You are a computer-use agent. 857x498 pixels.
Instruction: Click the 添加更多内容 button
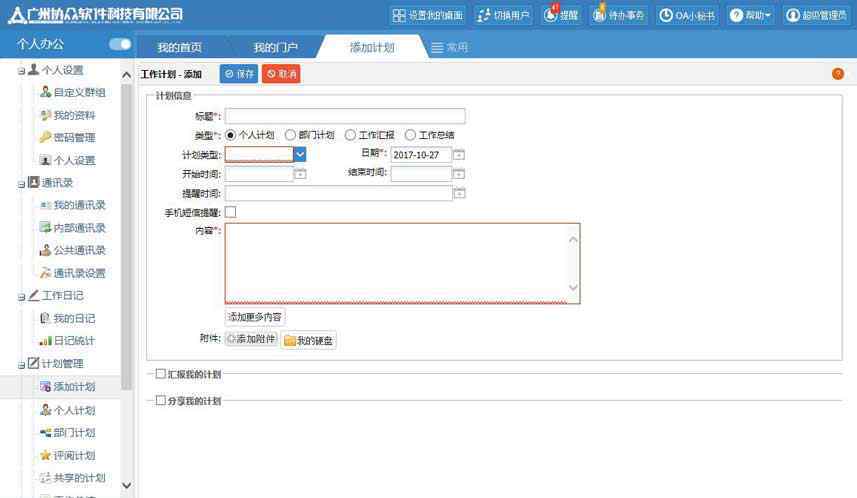(x=255, y=317)
